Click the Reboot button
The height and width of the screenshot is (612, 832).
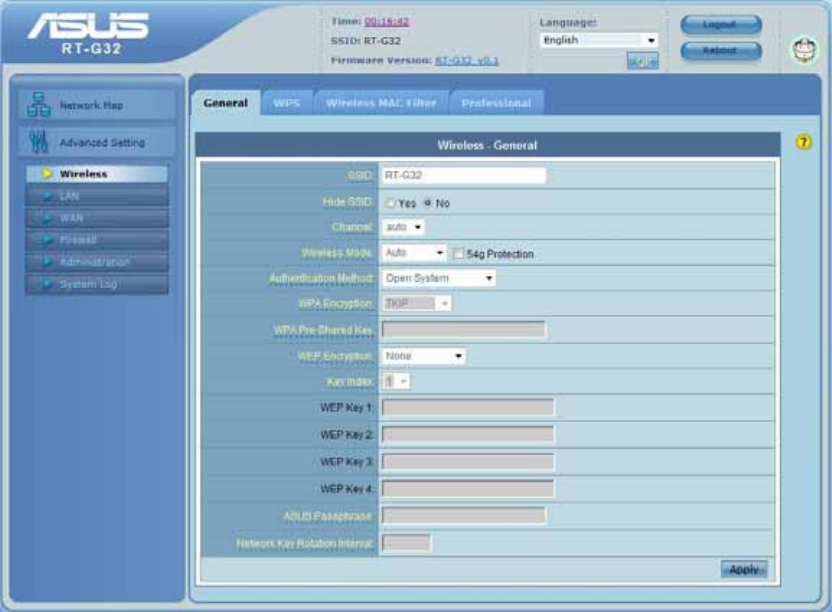[x=721, y=50]
